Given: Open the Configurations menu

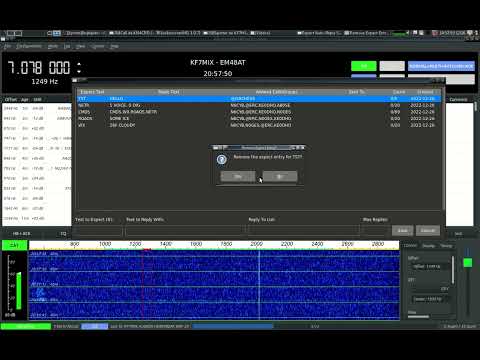Looking at the screenshot, I should 29,46.
